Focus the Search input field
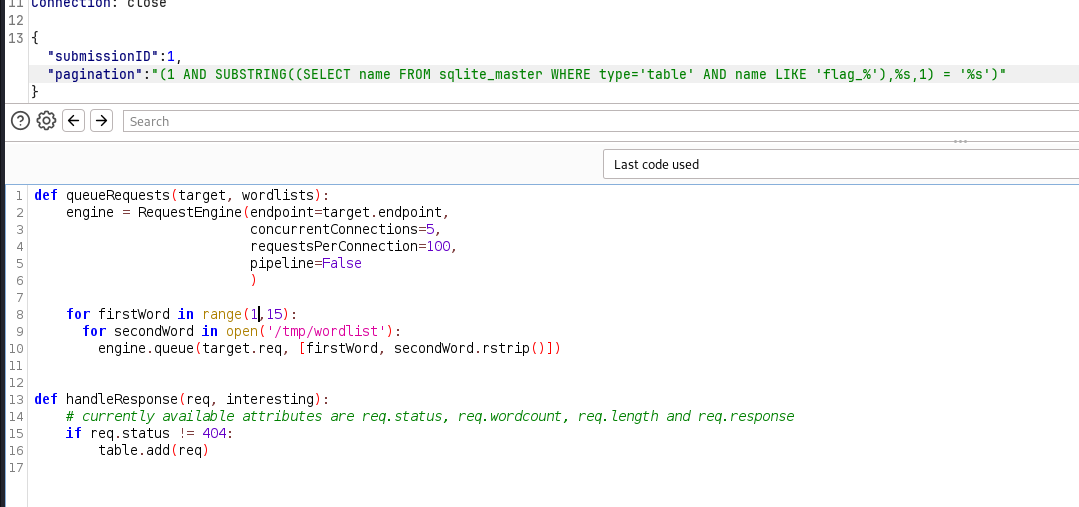This screenshot has width=1079, height=507. coord(601,121)
